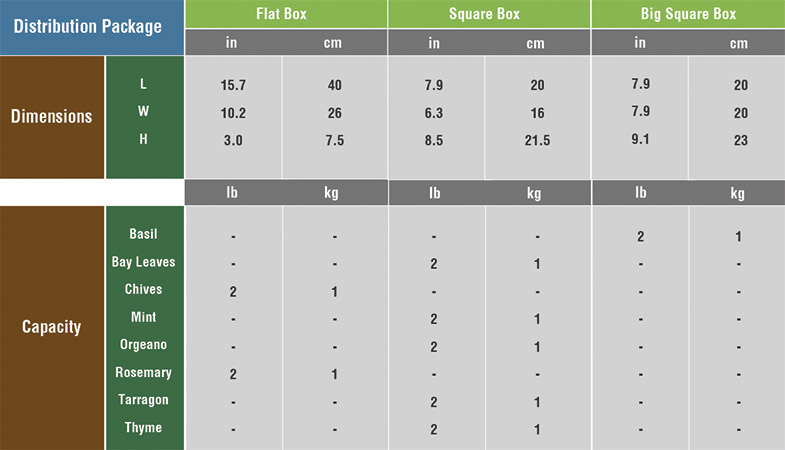This screenshot has width=785, height=450.
Task: Click the Dimensions section label
Action: [x=52, y=116]
